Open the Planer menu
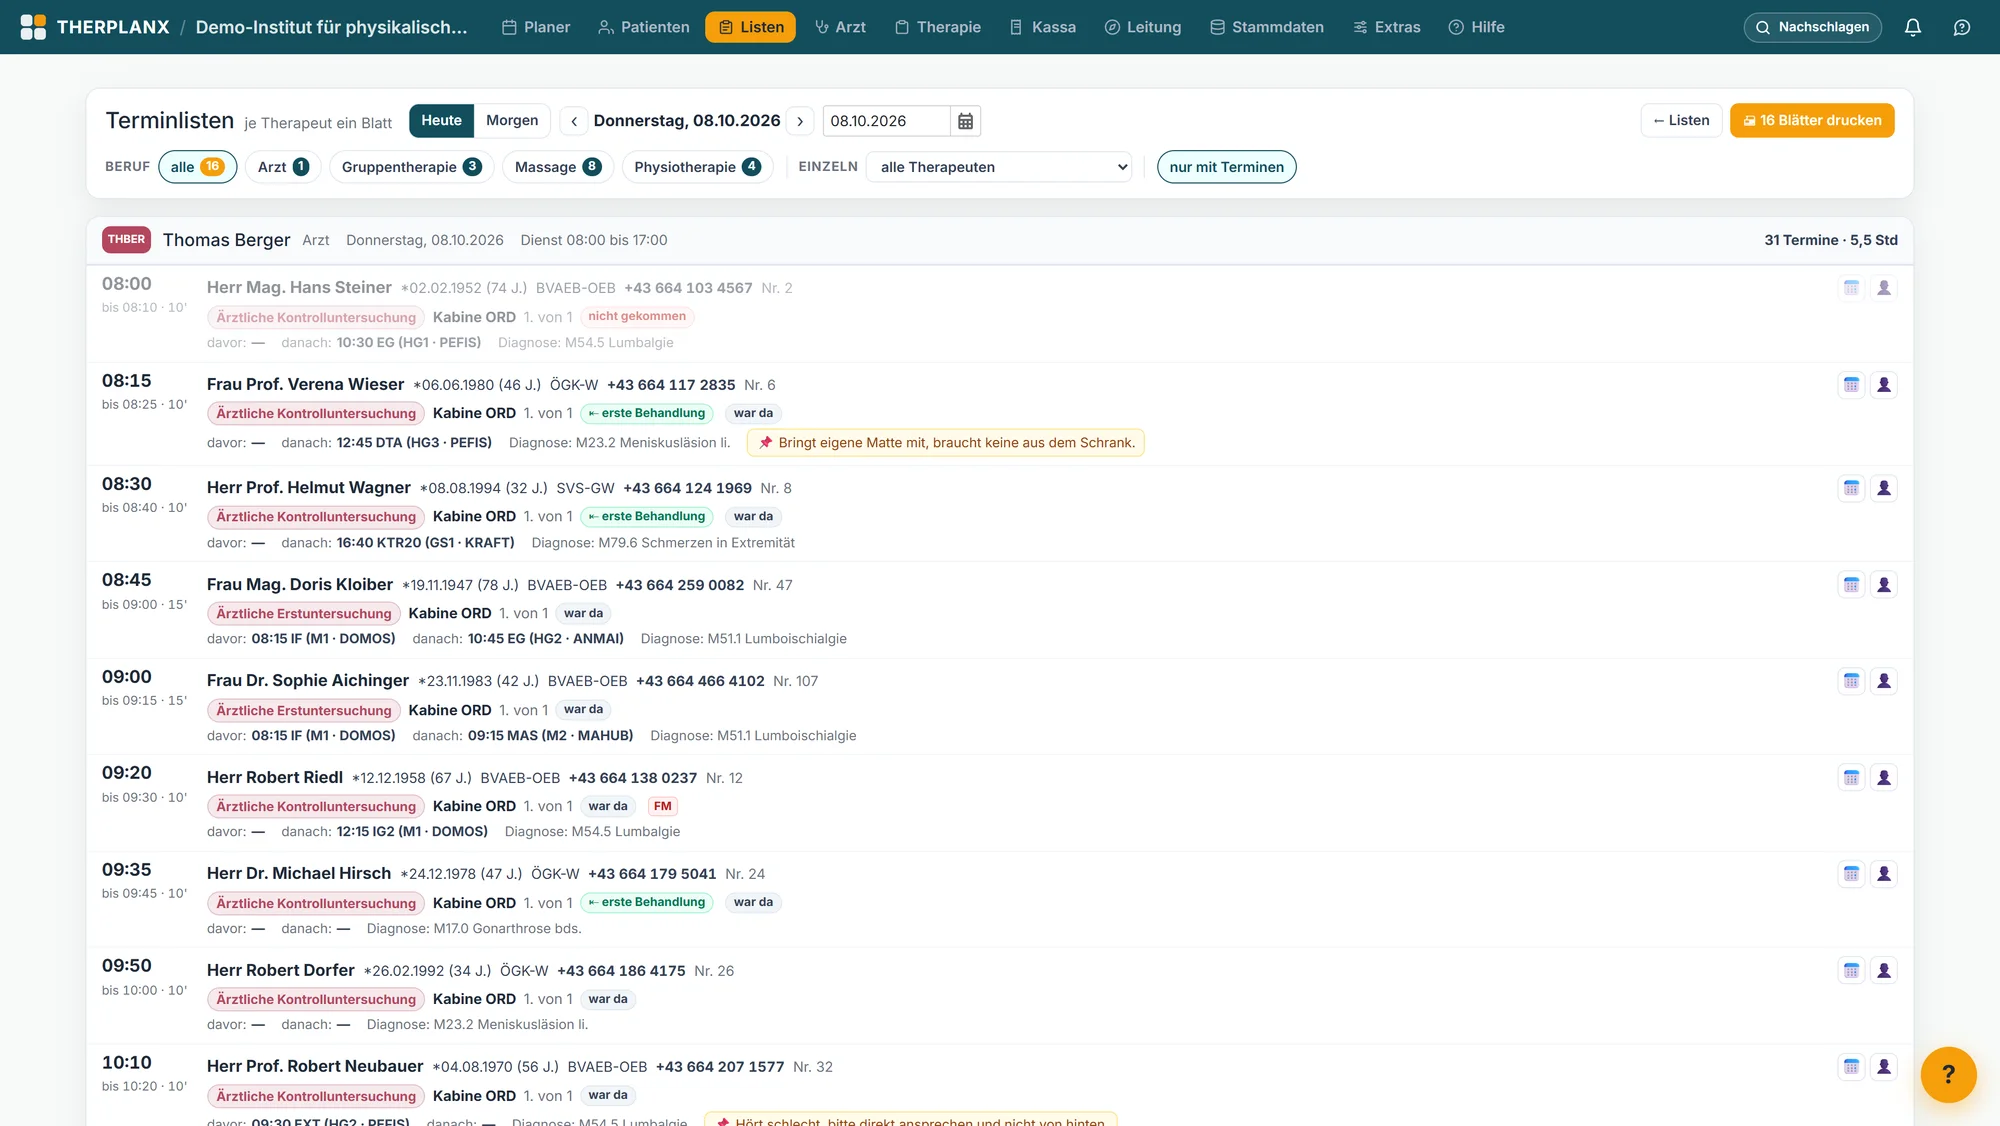2000x1126 pixels. (536, 27)
